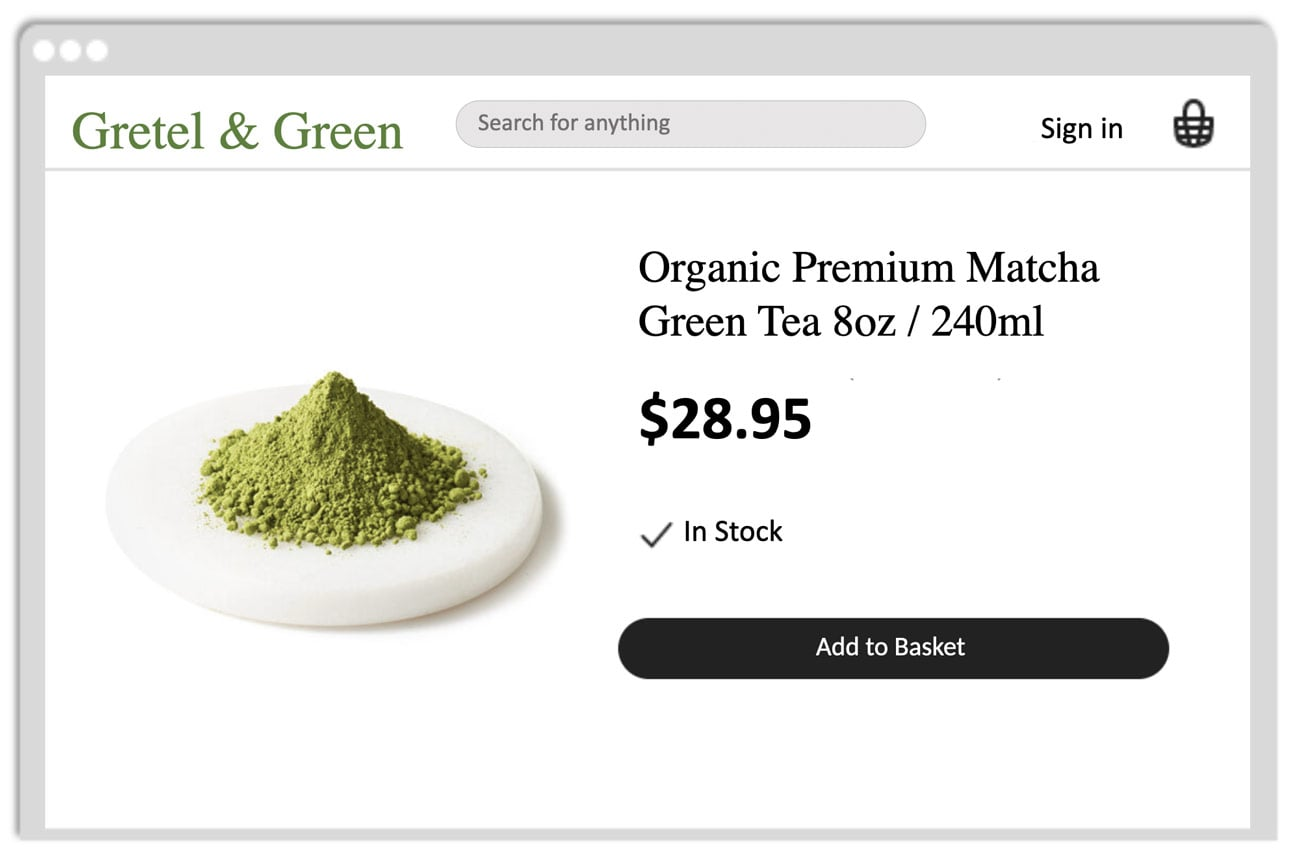1296x850 pixels.
Task: Click the $28.95 price
Action: tap(725, 419)
